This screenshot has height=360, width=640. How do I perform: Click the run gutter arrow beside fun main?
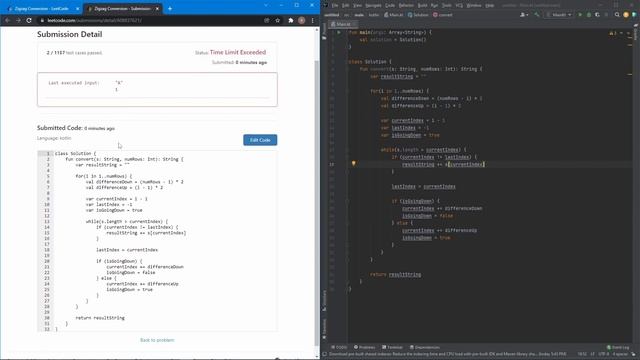coord(339,32)
